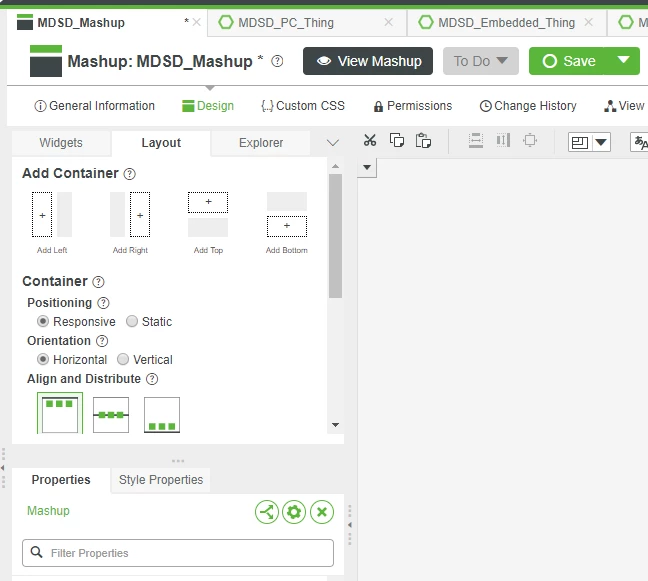Open the Change History section

pyautogui.click(x=528, y=106)
